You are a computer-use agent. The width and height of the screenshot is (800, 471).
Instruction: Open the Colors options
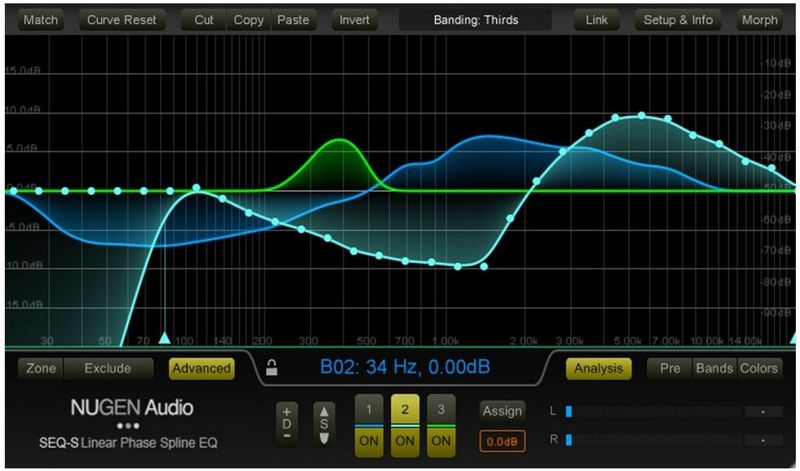click(x=759, y=368)
